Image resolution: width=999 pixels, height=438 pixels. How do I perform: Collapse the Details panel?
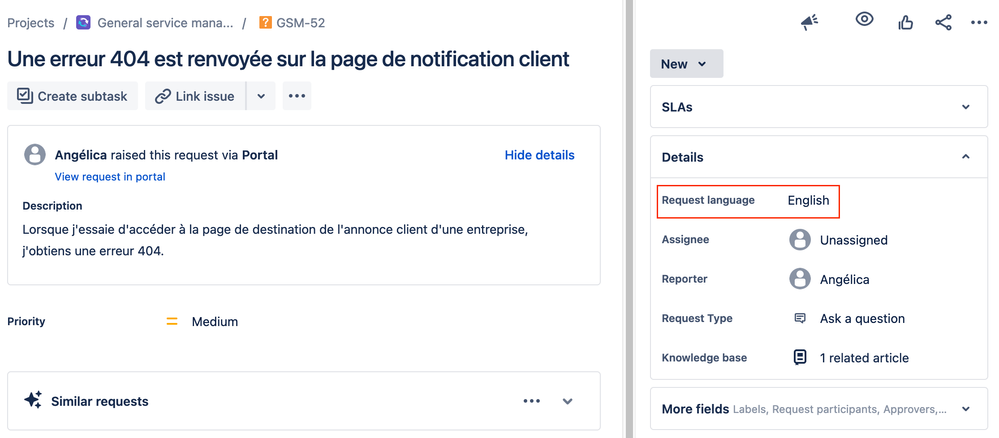pos(819,157)
